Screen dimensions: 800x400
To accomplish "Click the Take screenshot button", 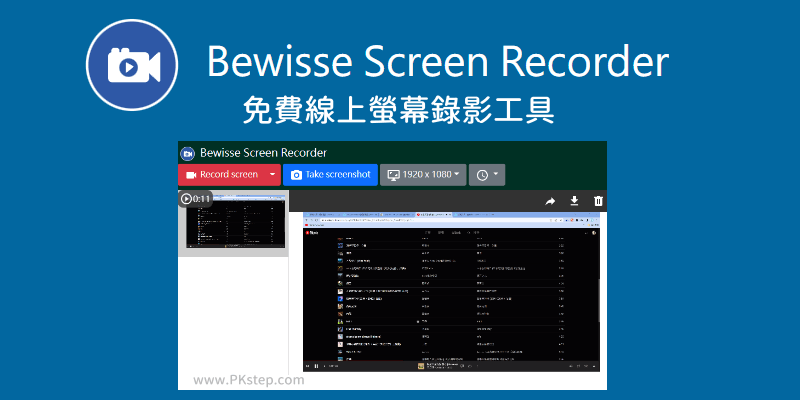I will 331,174.
